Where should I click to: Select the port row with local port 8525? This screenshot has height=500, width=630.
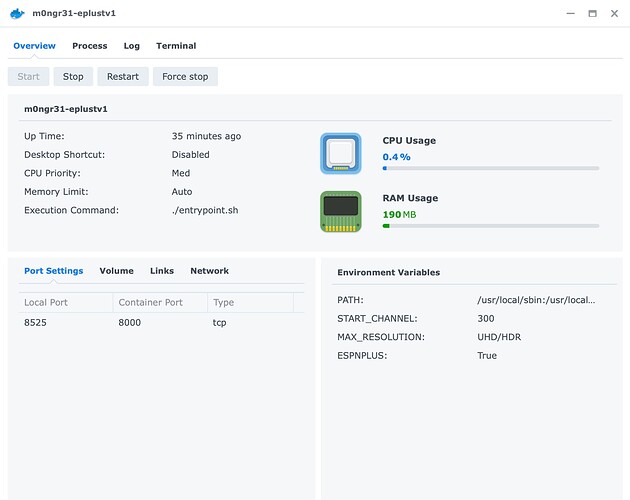[x=160, y=323]
